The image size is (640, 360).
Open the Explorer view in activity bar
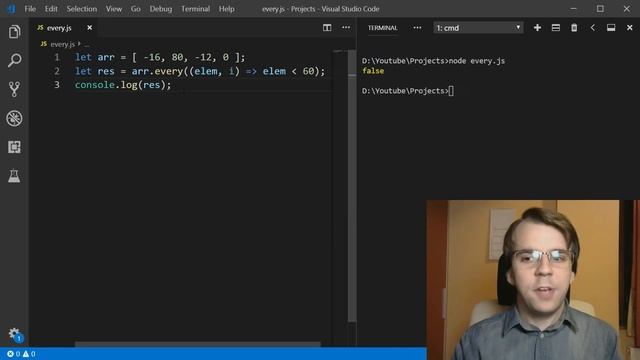pos(14,32)
